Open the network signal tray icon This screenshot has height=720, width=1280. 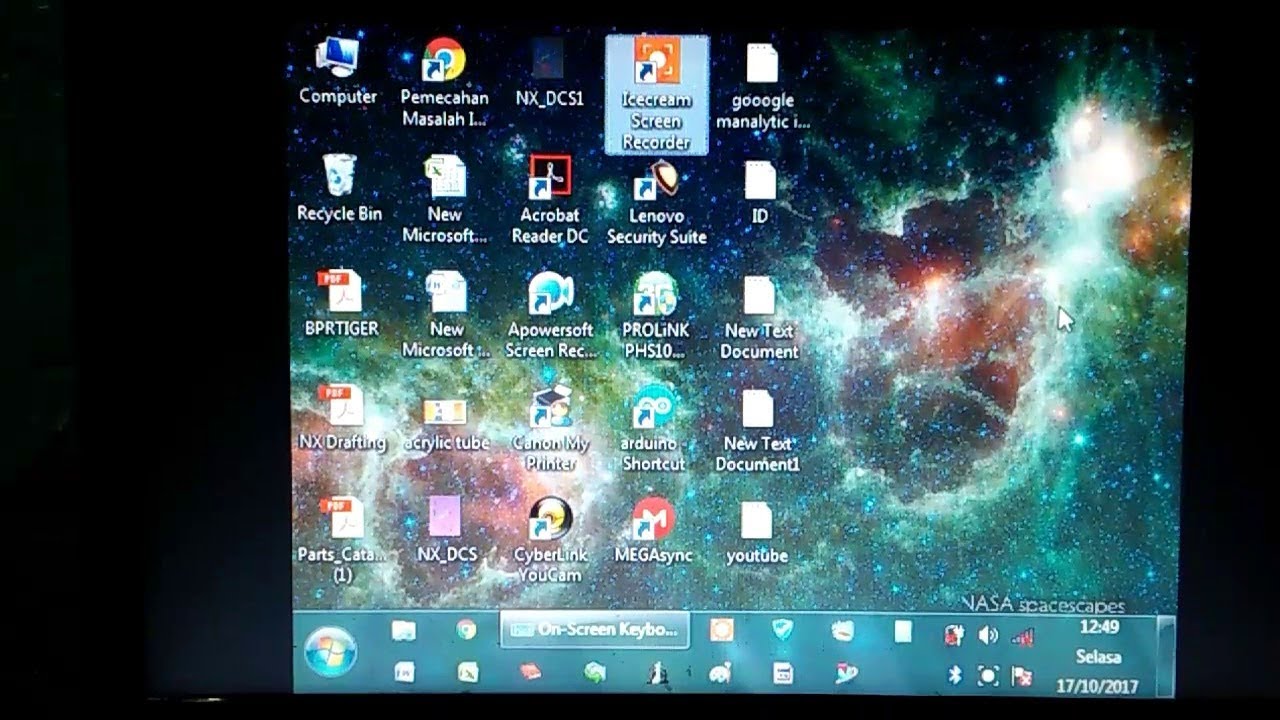click(1022, 636)
